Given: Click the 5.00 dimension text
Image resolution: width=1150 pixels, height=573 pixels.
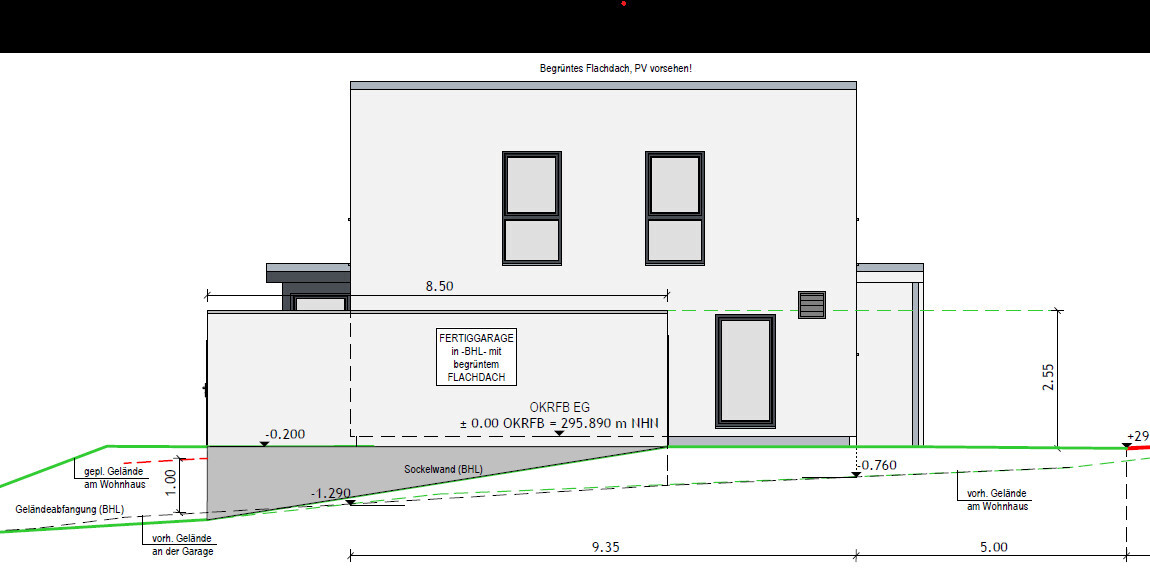Looking at the screenshot, I should coord(993,547).
